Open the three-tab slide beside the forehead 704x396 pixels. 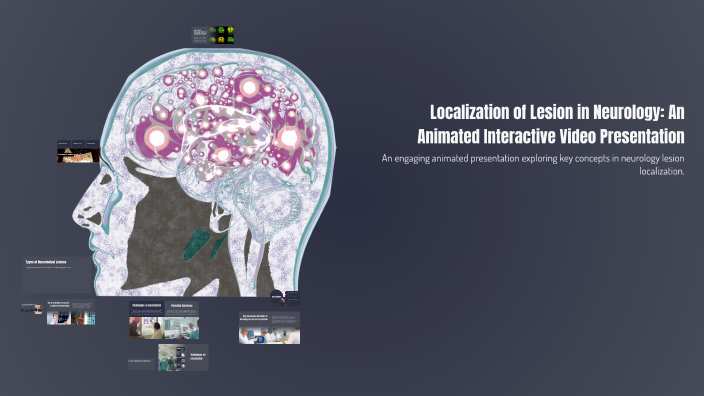(x=78, y=151)
